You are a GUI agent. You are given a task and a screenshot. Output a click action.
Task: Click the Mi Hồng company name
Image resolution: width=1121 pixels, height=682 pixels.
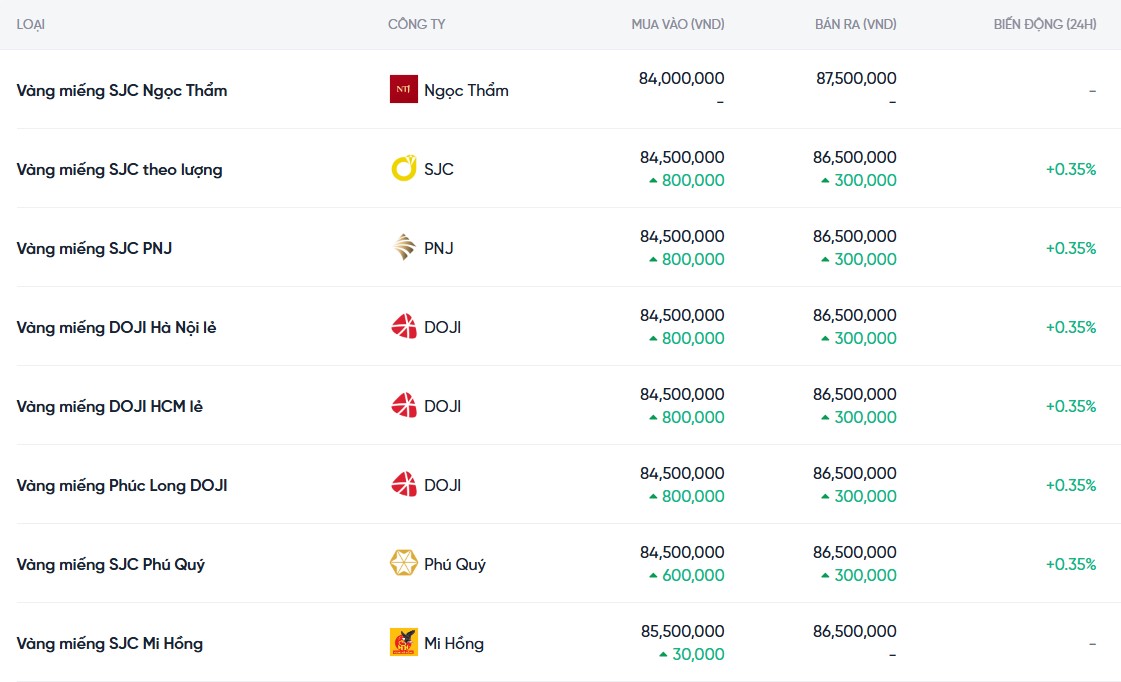pos(454,643)
